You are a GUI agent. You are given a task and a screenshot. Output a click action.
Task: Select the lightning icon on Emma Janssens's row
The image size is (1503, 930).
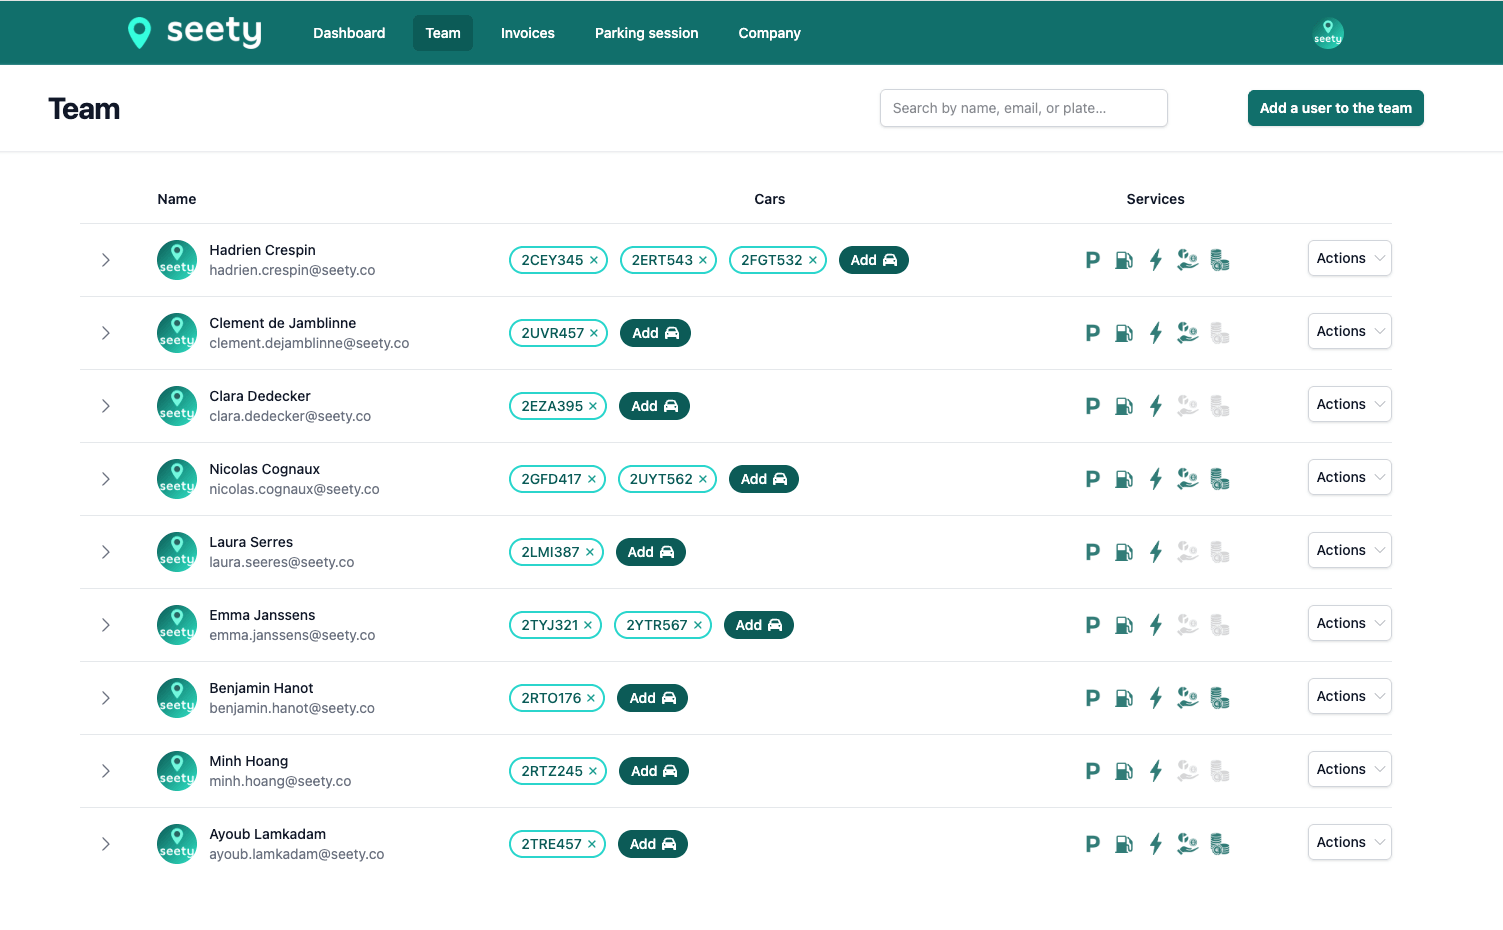1155,624
